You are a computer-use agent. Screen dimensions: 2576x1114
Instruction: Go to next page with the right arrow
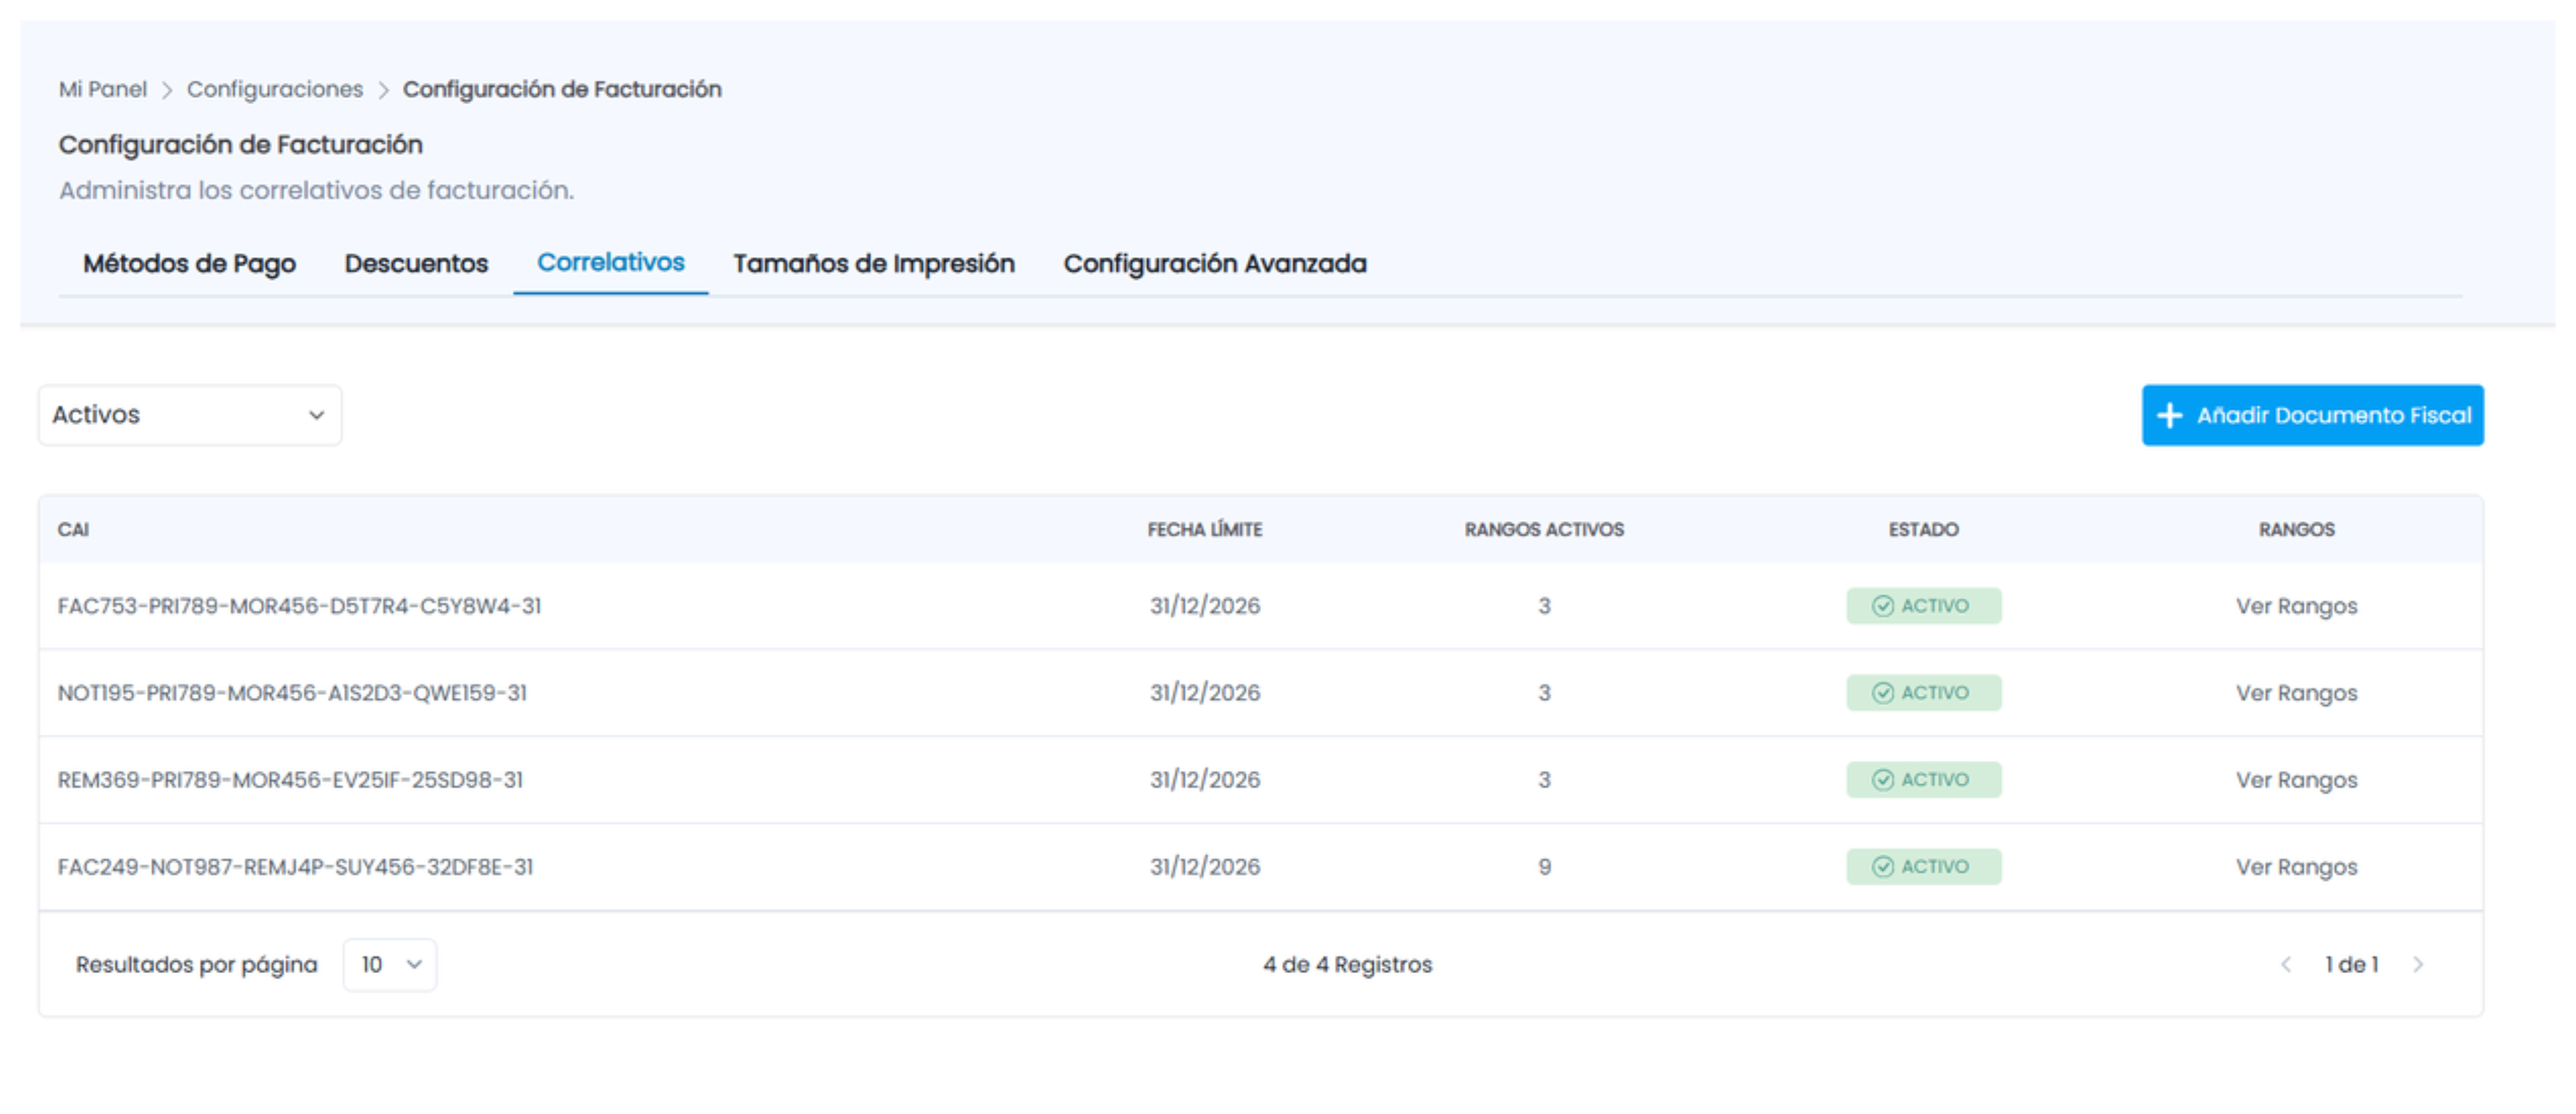[x=2418, y=965]
